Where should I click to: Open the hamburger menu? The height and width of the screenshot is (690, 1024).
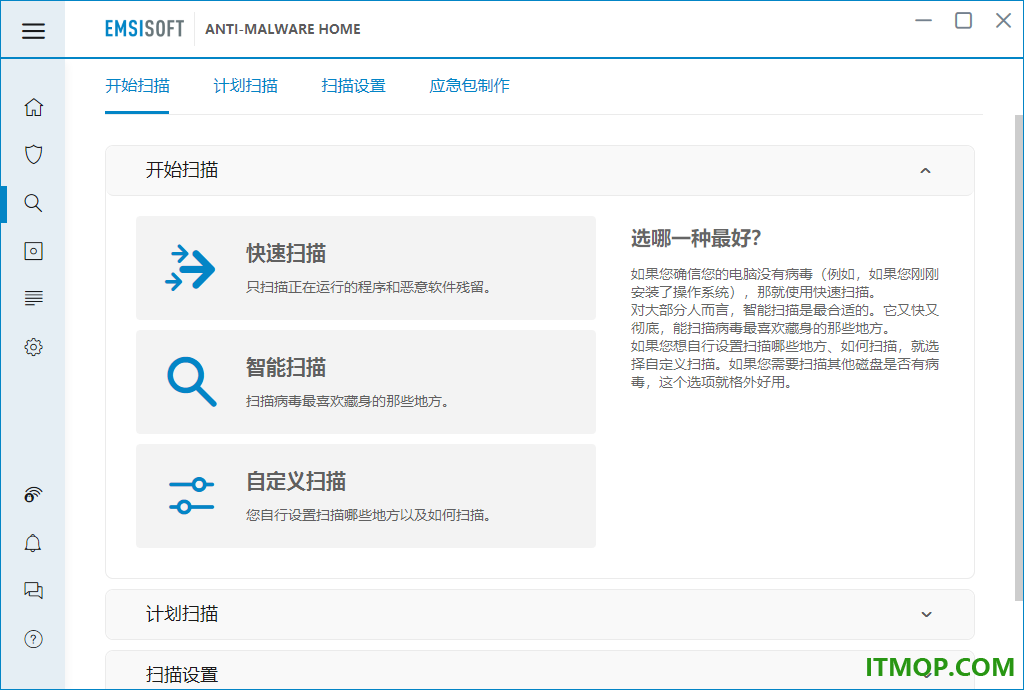[x=33, y=31]
